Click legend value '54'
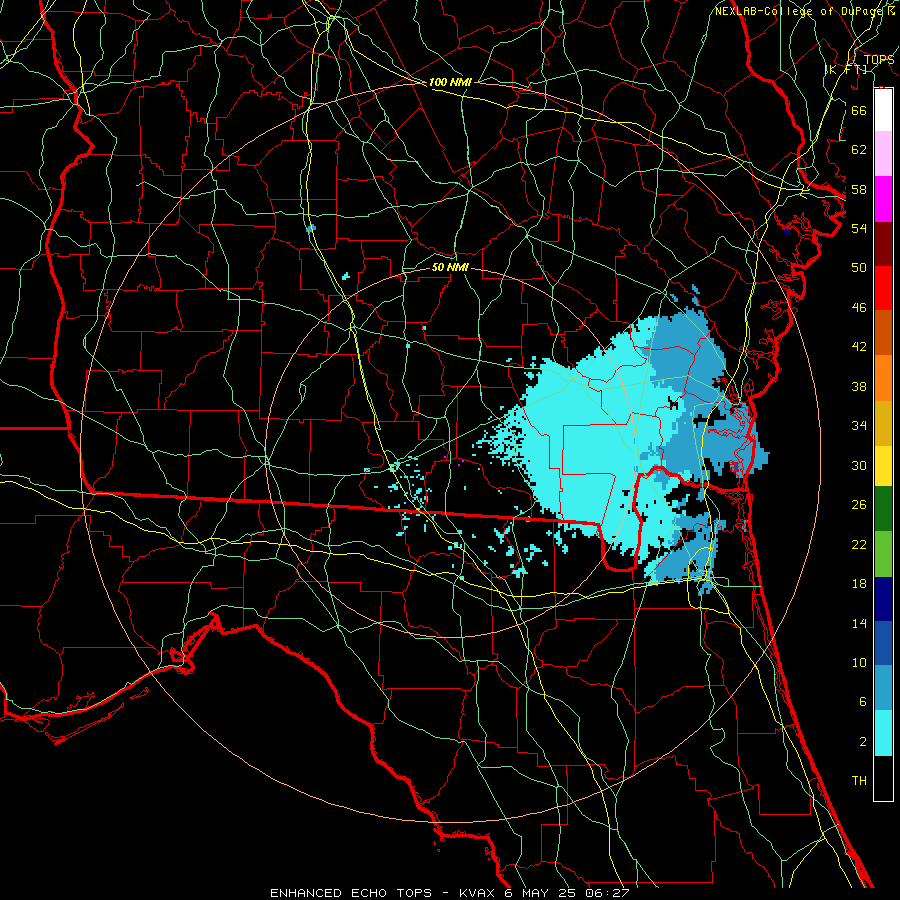 pos(859,228)
